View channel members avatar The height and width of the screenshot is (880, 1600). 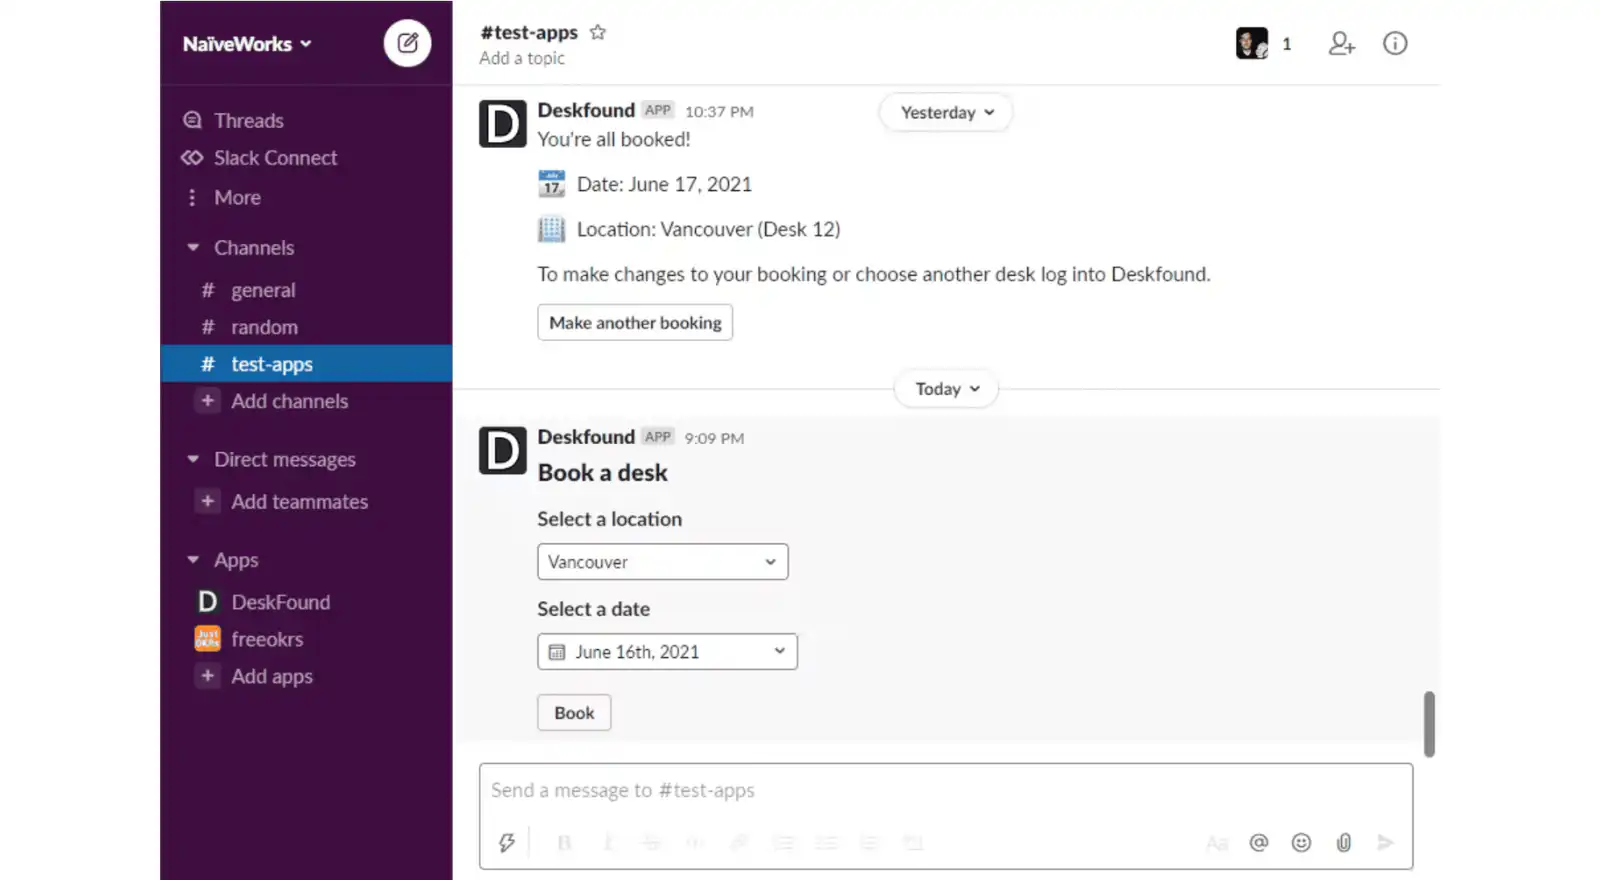click(1252, 43)
